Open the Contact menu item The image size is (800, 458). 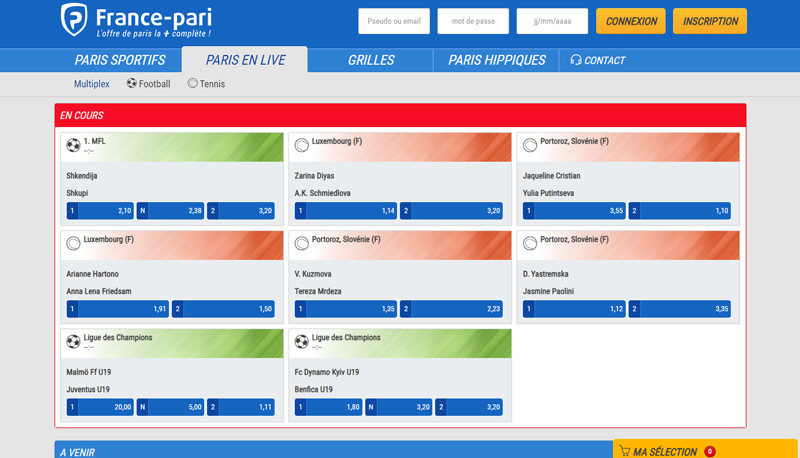597,60
